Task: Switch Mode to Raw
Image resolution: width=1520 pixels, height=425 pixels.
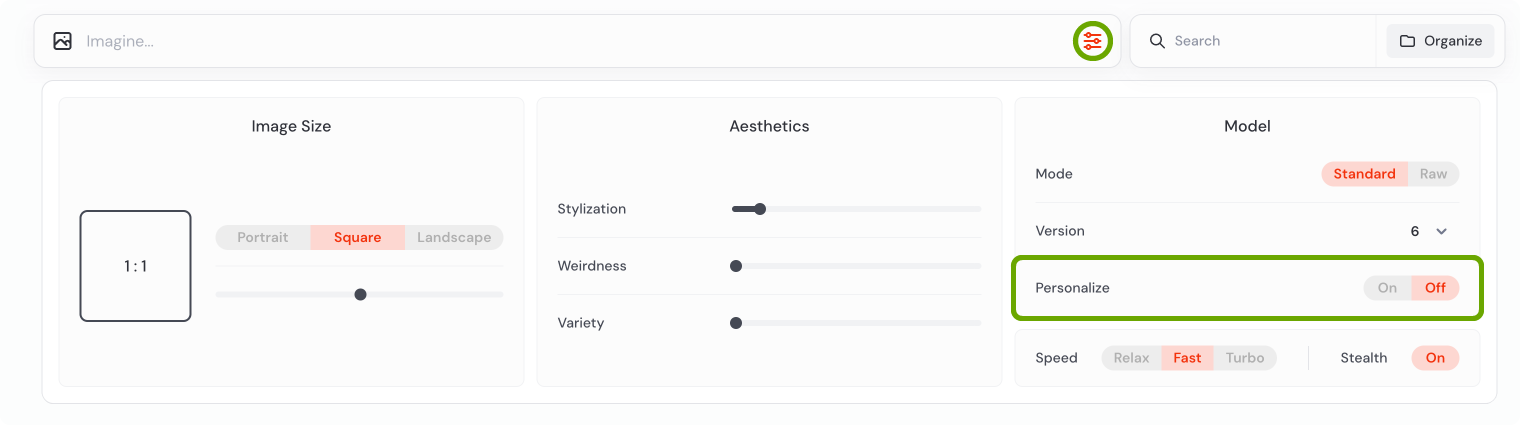Action: [1433, 174]
